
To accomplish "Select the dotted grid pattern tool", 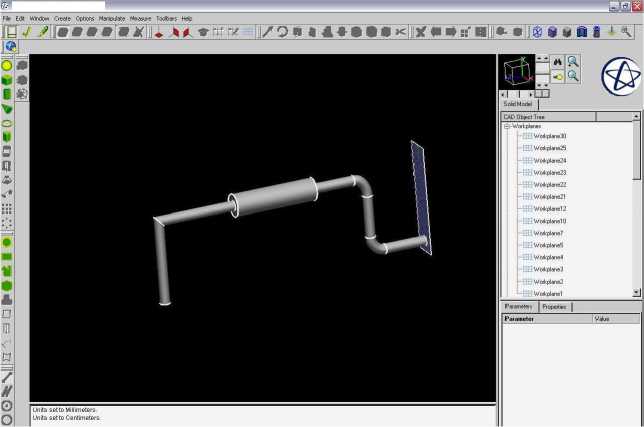I will click(x=7, y=209).
